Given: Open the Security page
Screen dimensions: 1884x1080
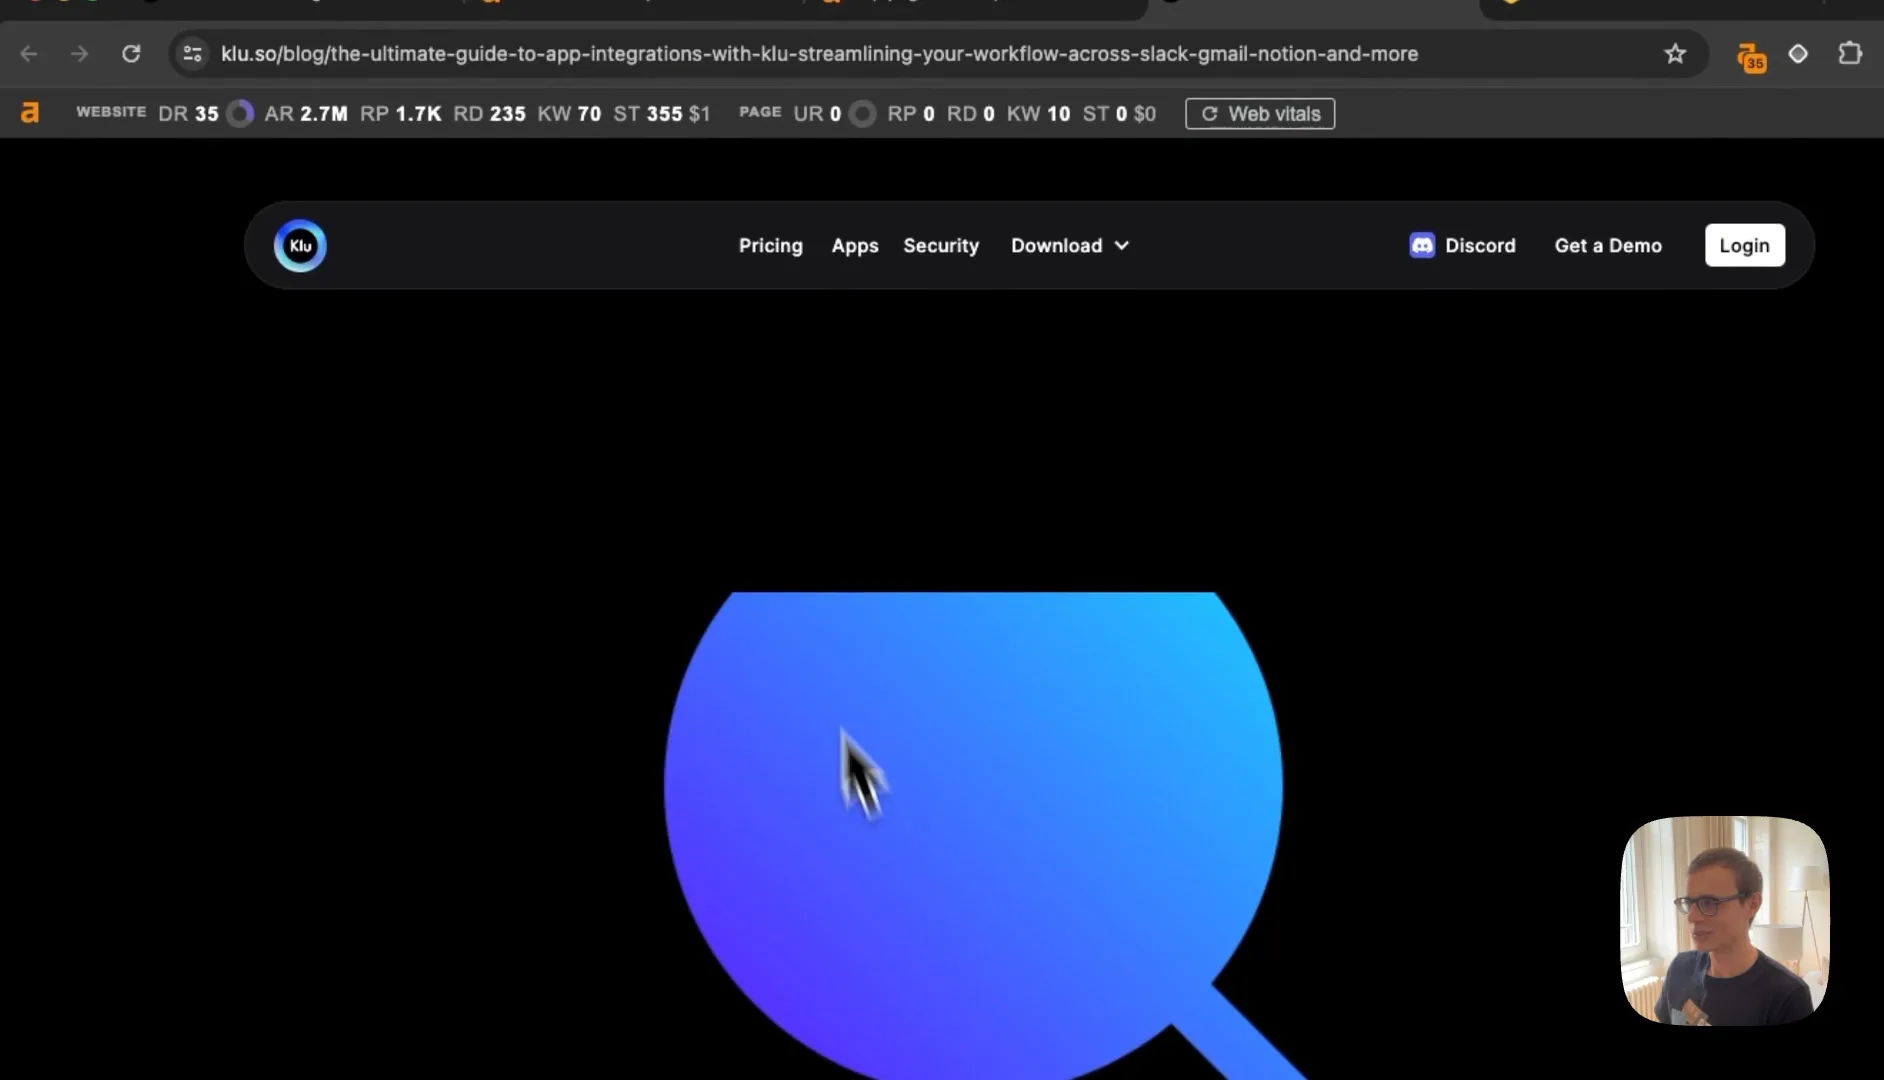Looking at the screenshot, I should [x=941, y=246].
